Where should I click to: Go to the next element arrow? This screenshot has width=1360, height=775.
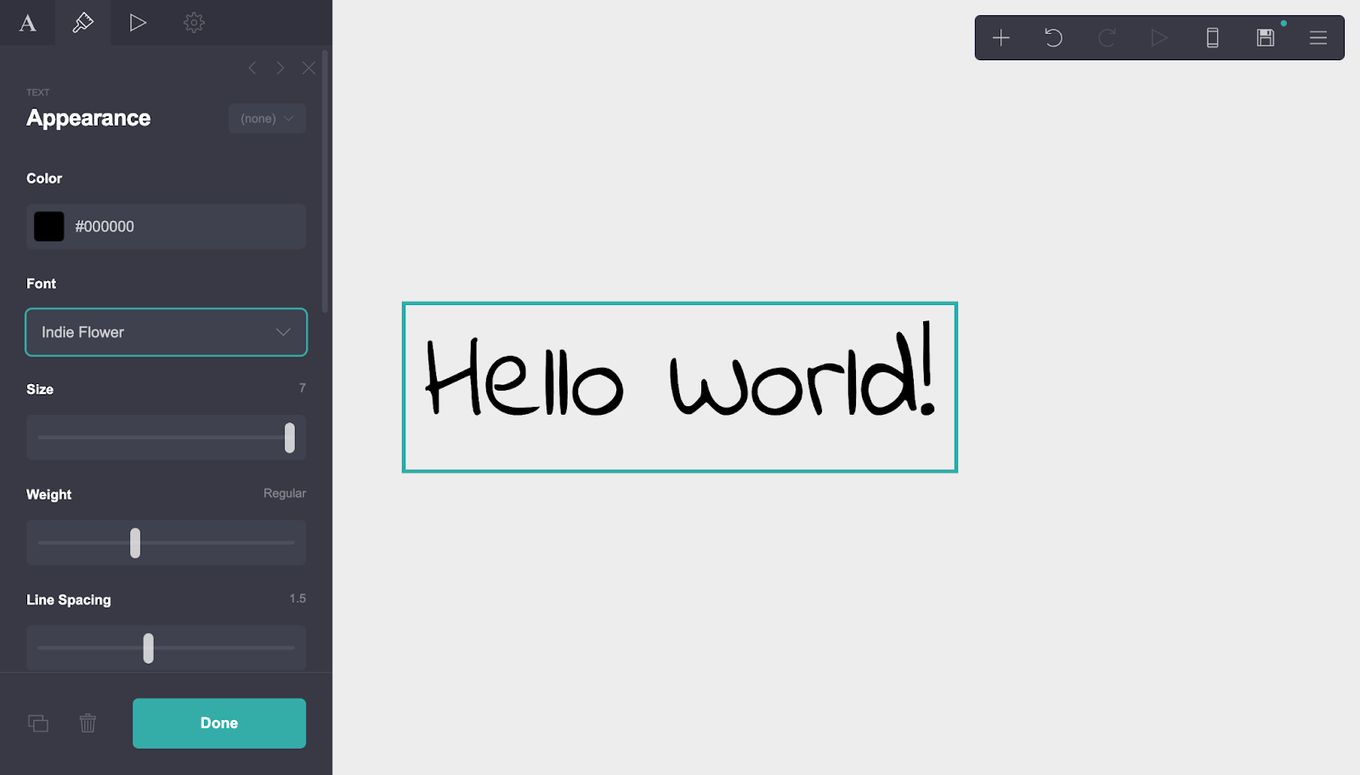coord(280,68)
